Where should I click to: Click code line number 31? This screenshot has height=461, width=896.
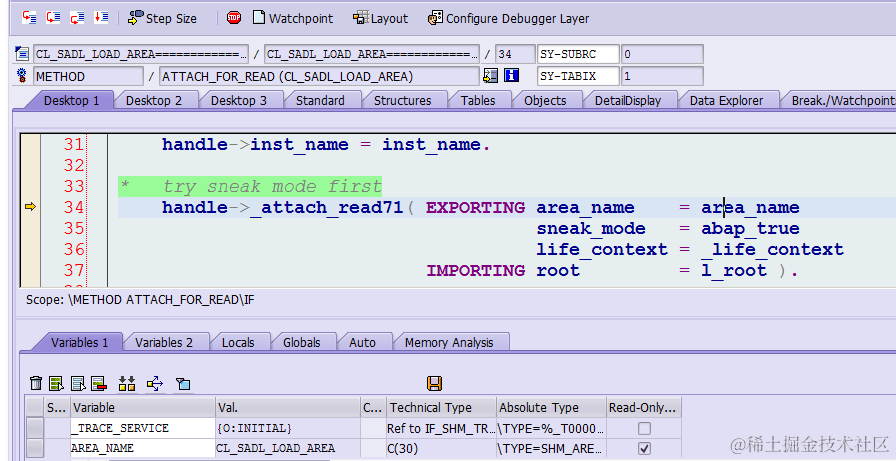(74, 145)
